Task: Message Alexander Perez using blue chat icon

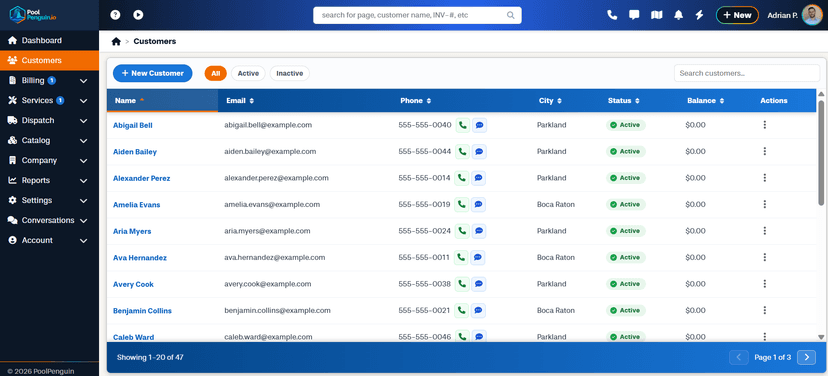Action: pos(478,178)
